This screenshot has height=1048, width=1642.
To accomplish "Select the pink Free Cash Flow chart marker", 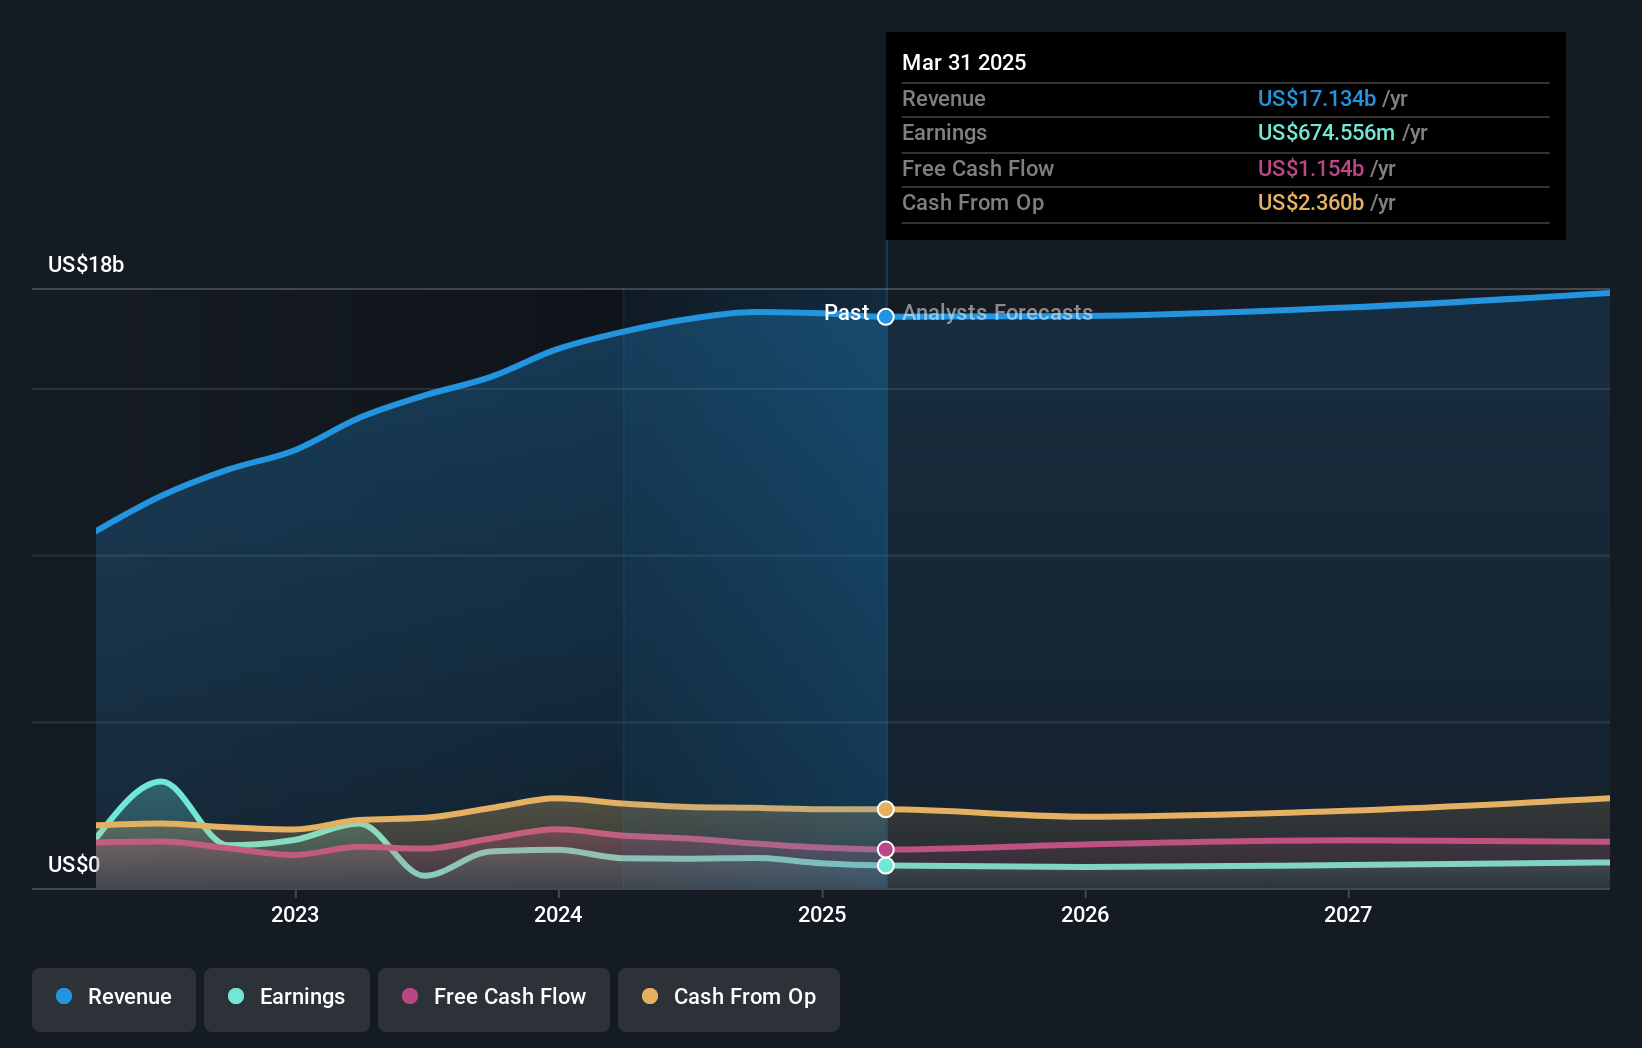I will pyautogui.click(x=885, y=849).
